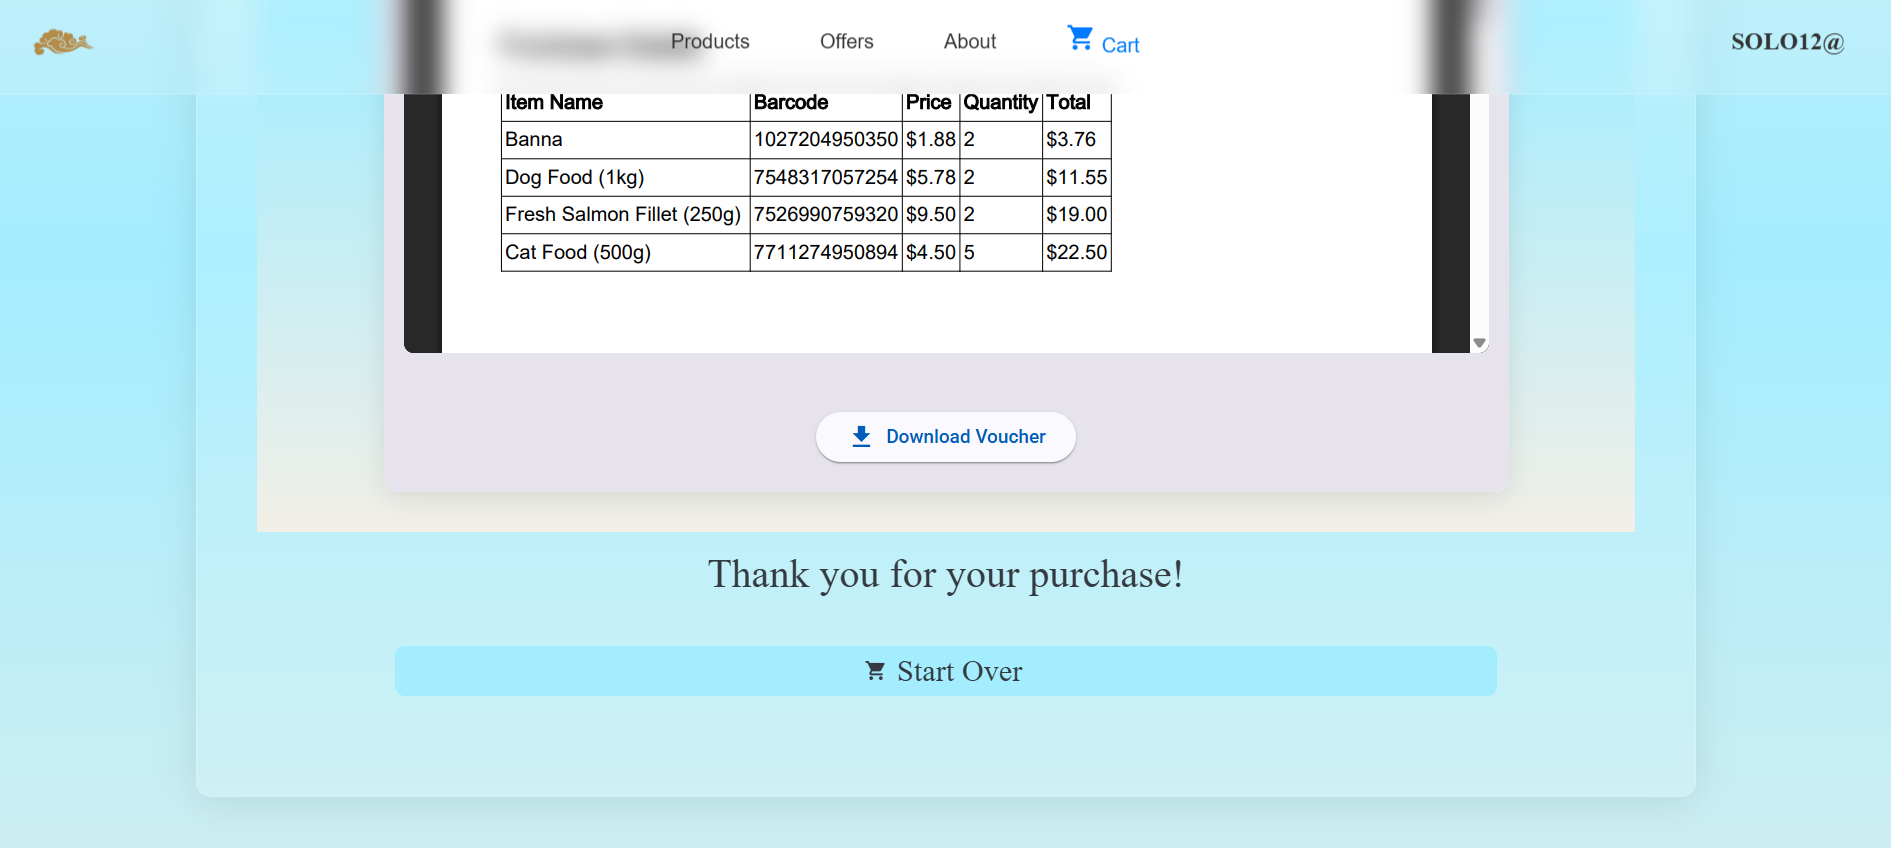Click the voucher preview scroll-down arrow
The width and height of the screenshot is (1891, 848).
tap(1479, 343)
